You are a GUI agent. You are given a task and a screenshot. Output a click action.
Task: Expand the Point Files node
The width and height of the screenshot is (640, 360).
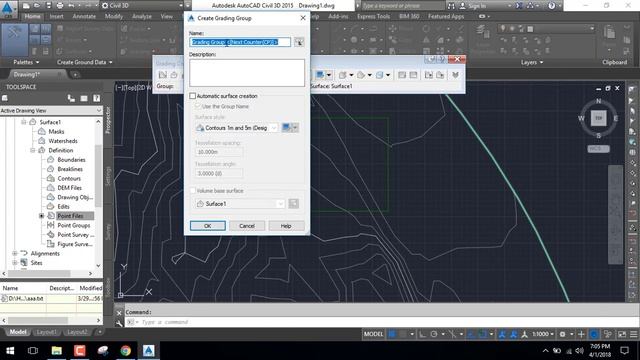click(x=41, y=216)
